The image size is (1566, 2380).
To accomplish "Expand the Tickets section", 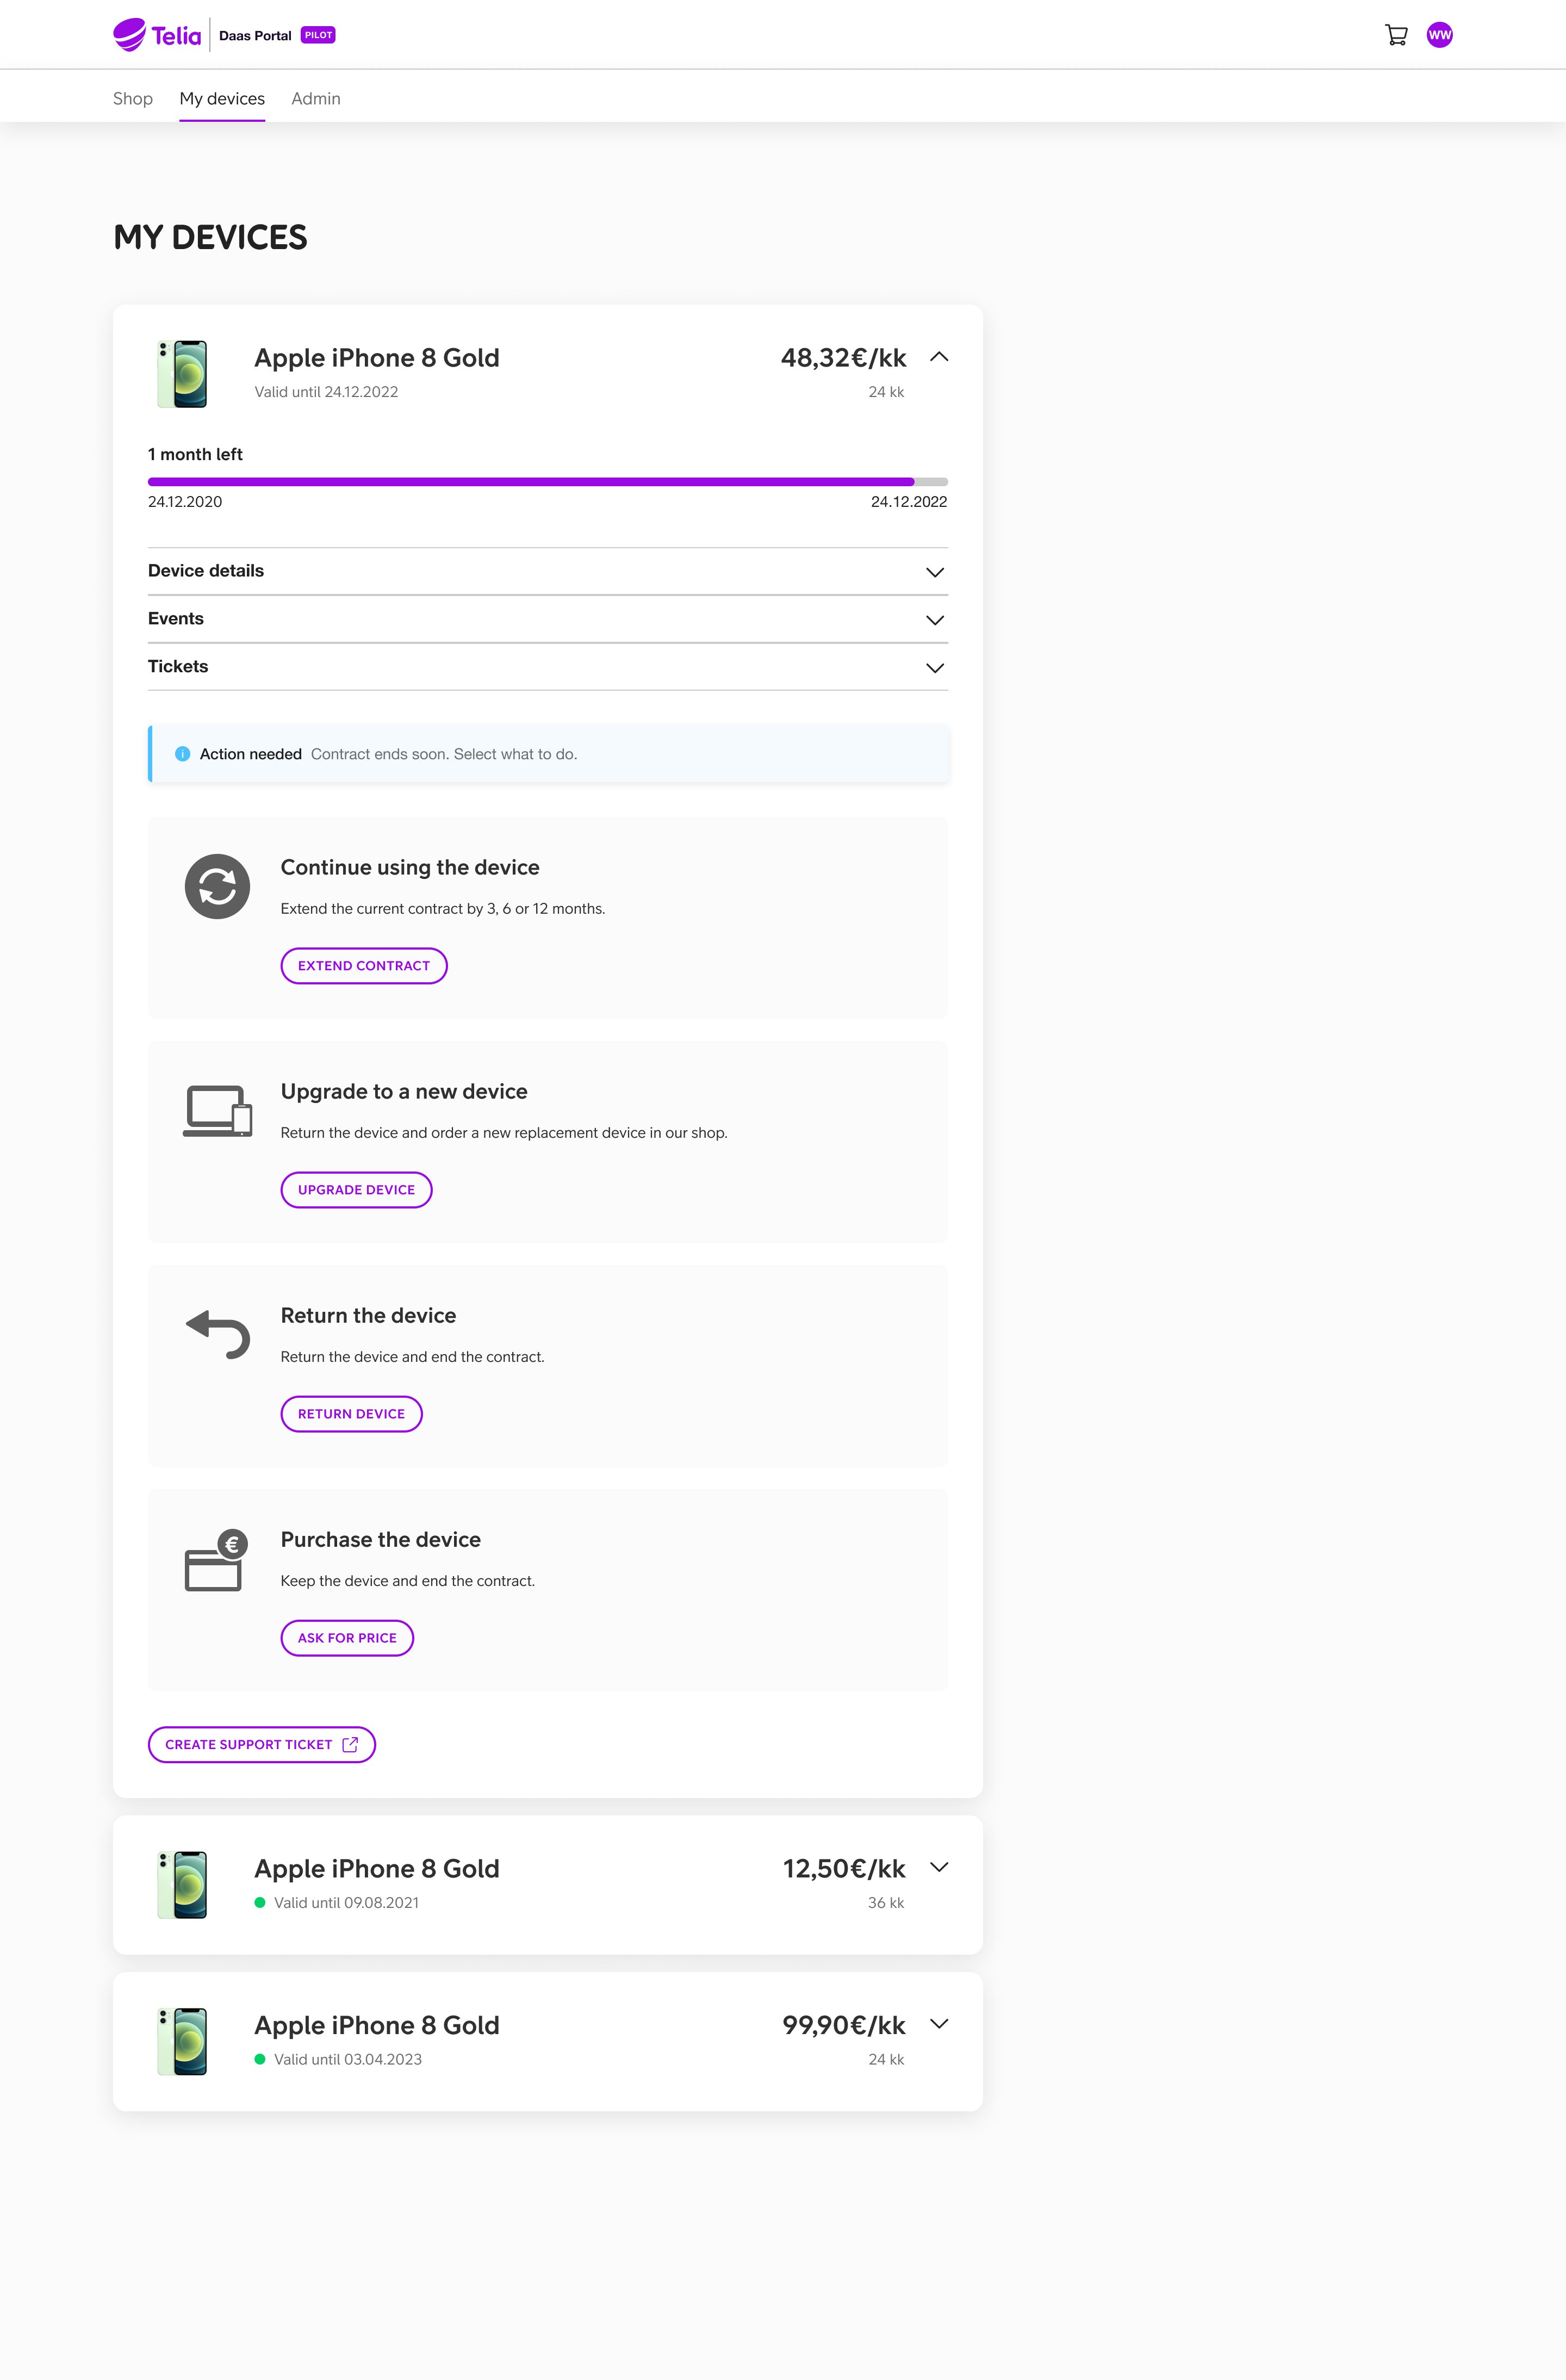I will [x=547, y=667].
